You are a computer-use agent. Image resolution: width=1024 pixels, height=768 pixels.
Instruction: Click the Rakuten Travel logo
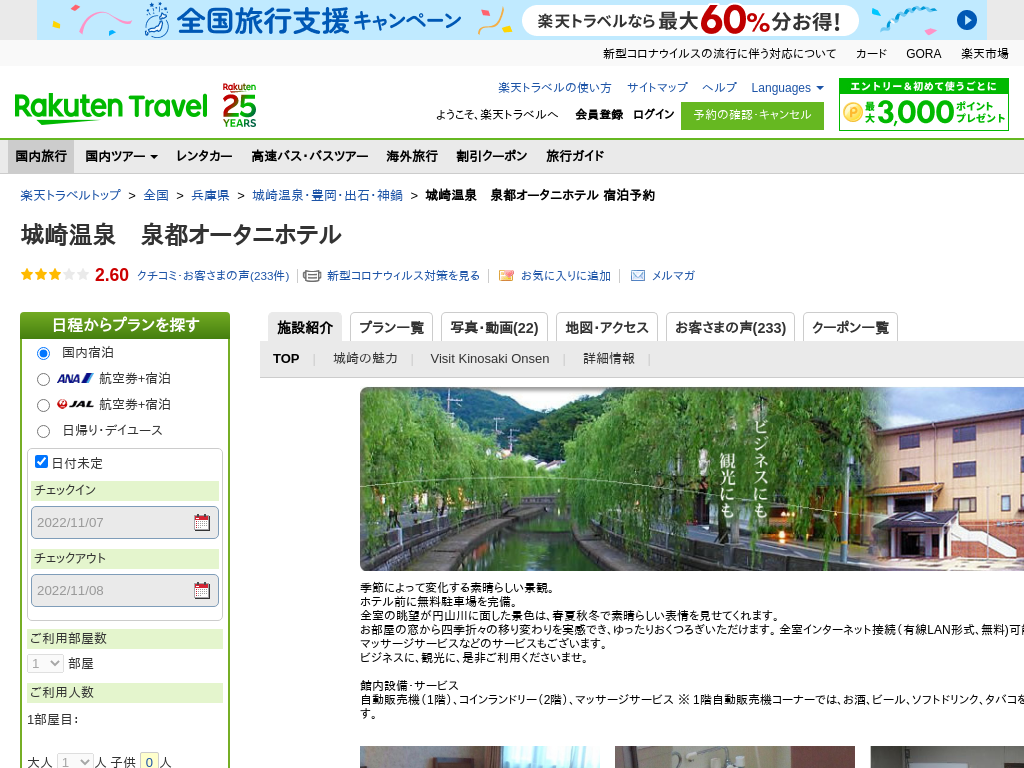coord(111,108)
